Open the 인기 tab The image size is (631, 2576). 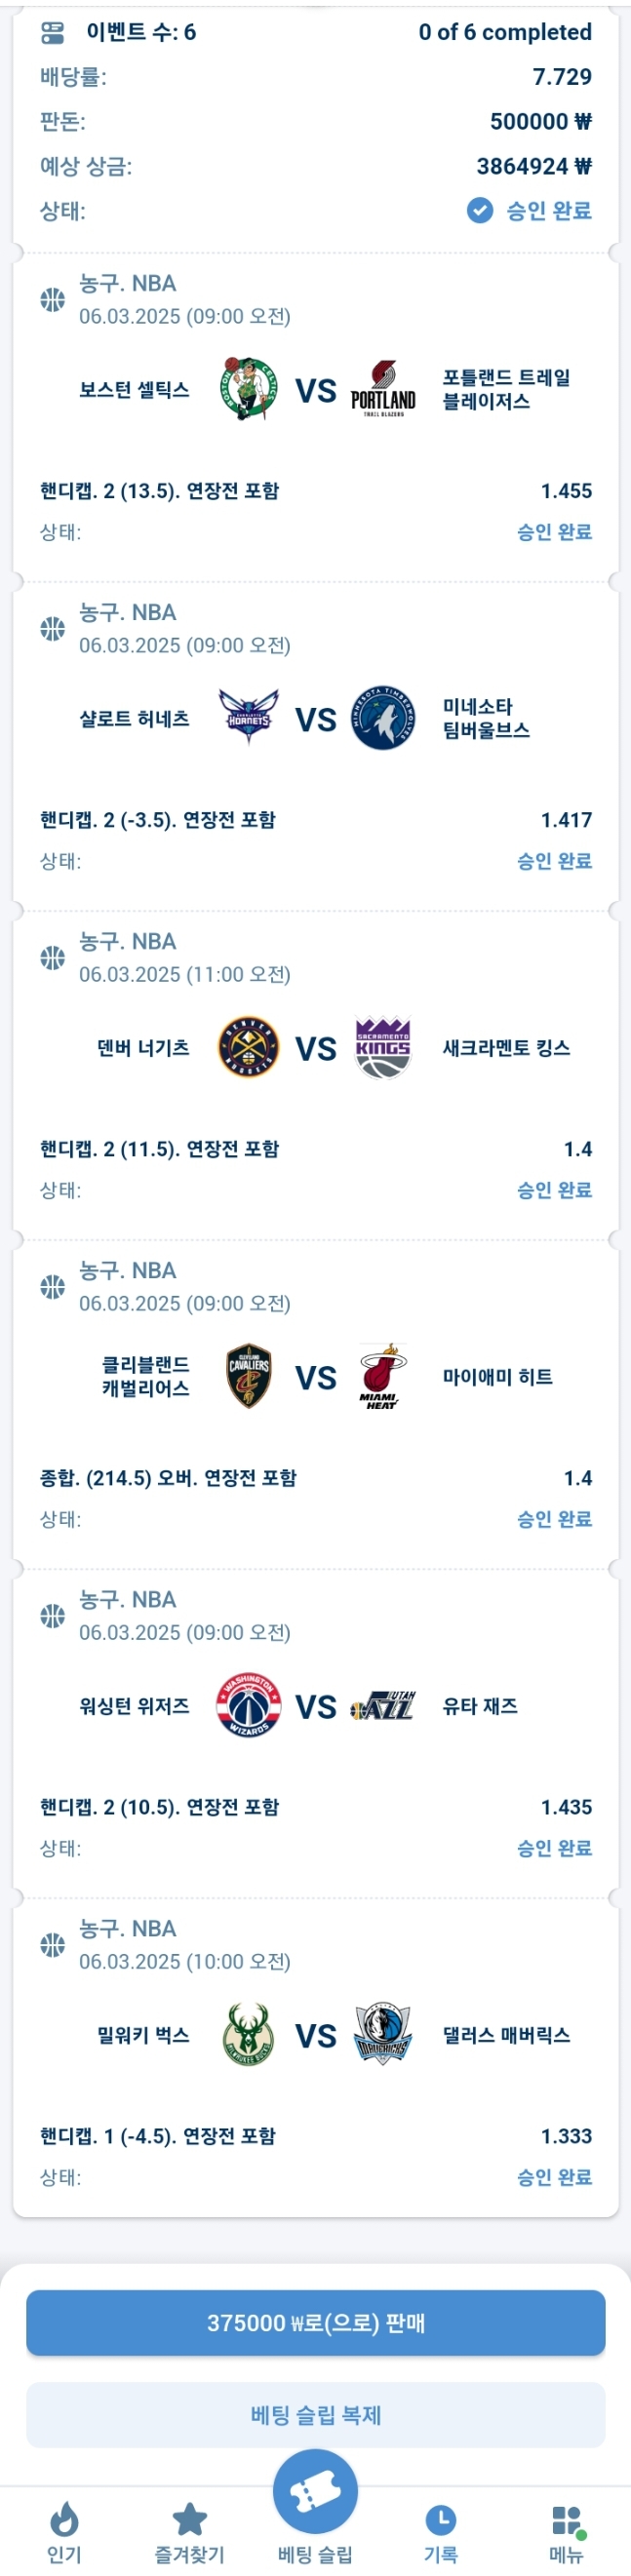64,2530
